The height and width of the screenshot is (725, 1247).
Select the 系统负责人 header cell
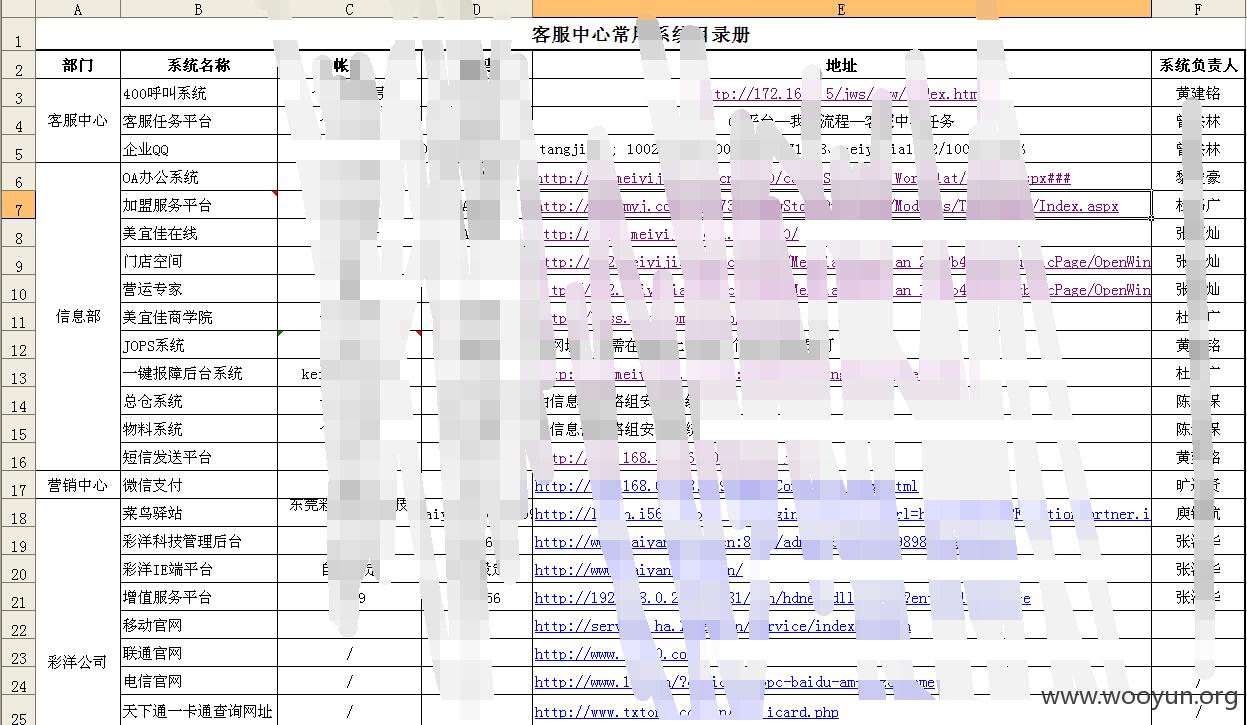pos(1198,65)
